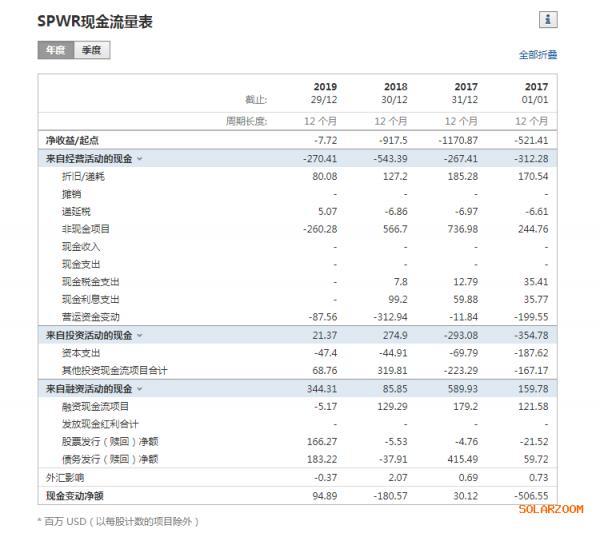Click the financing cash value 344.31
Viewport: 600px width, 537px height.
click(322, 389)
